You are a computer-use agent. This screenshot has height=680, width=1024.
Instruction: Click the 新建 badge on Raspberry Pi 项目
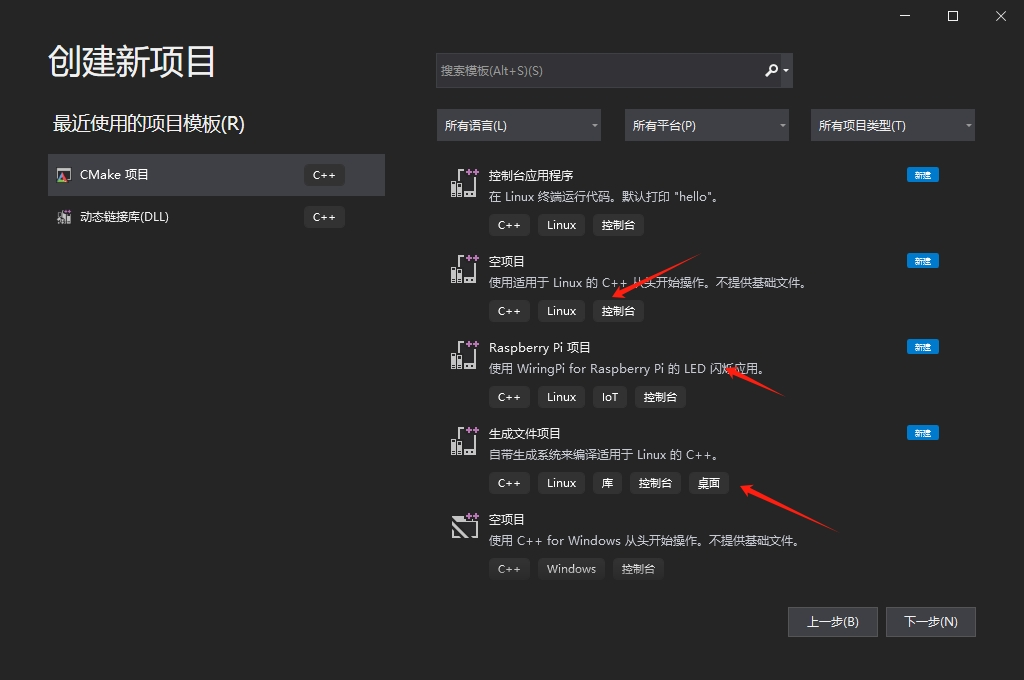(923, 347)
